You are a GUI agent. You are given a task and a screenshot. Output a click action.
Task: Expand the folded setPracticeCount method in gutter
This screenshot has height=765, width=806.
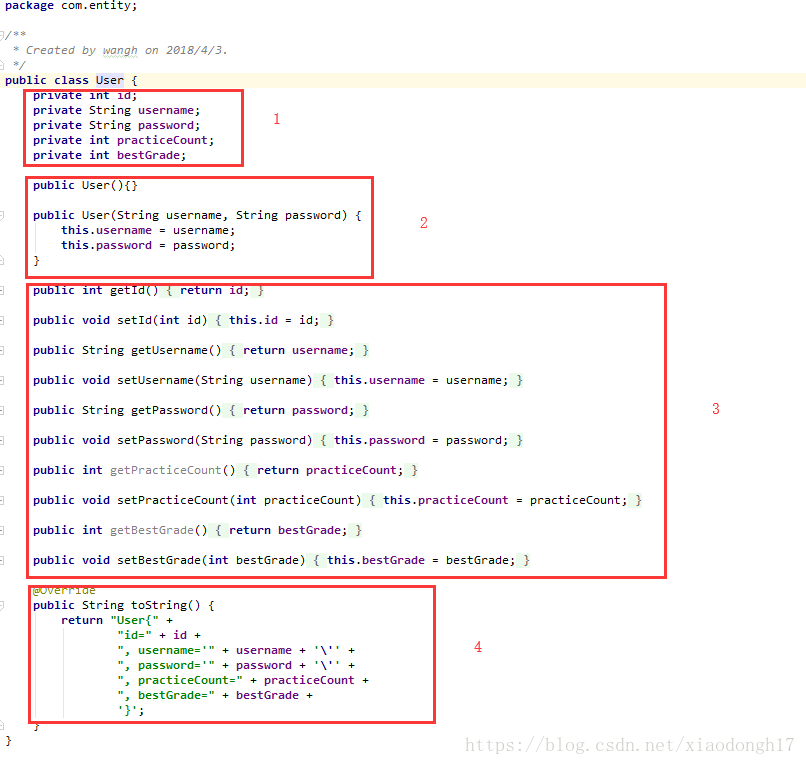pyautogui.click(x=2, y=500)
